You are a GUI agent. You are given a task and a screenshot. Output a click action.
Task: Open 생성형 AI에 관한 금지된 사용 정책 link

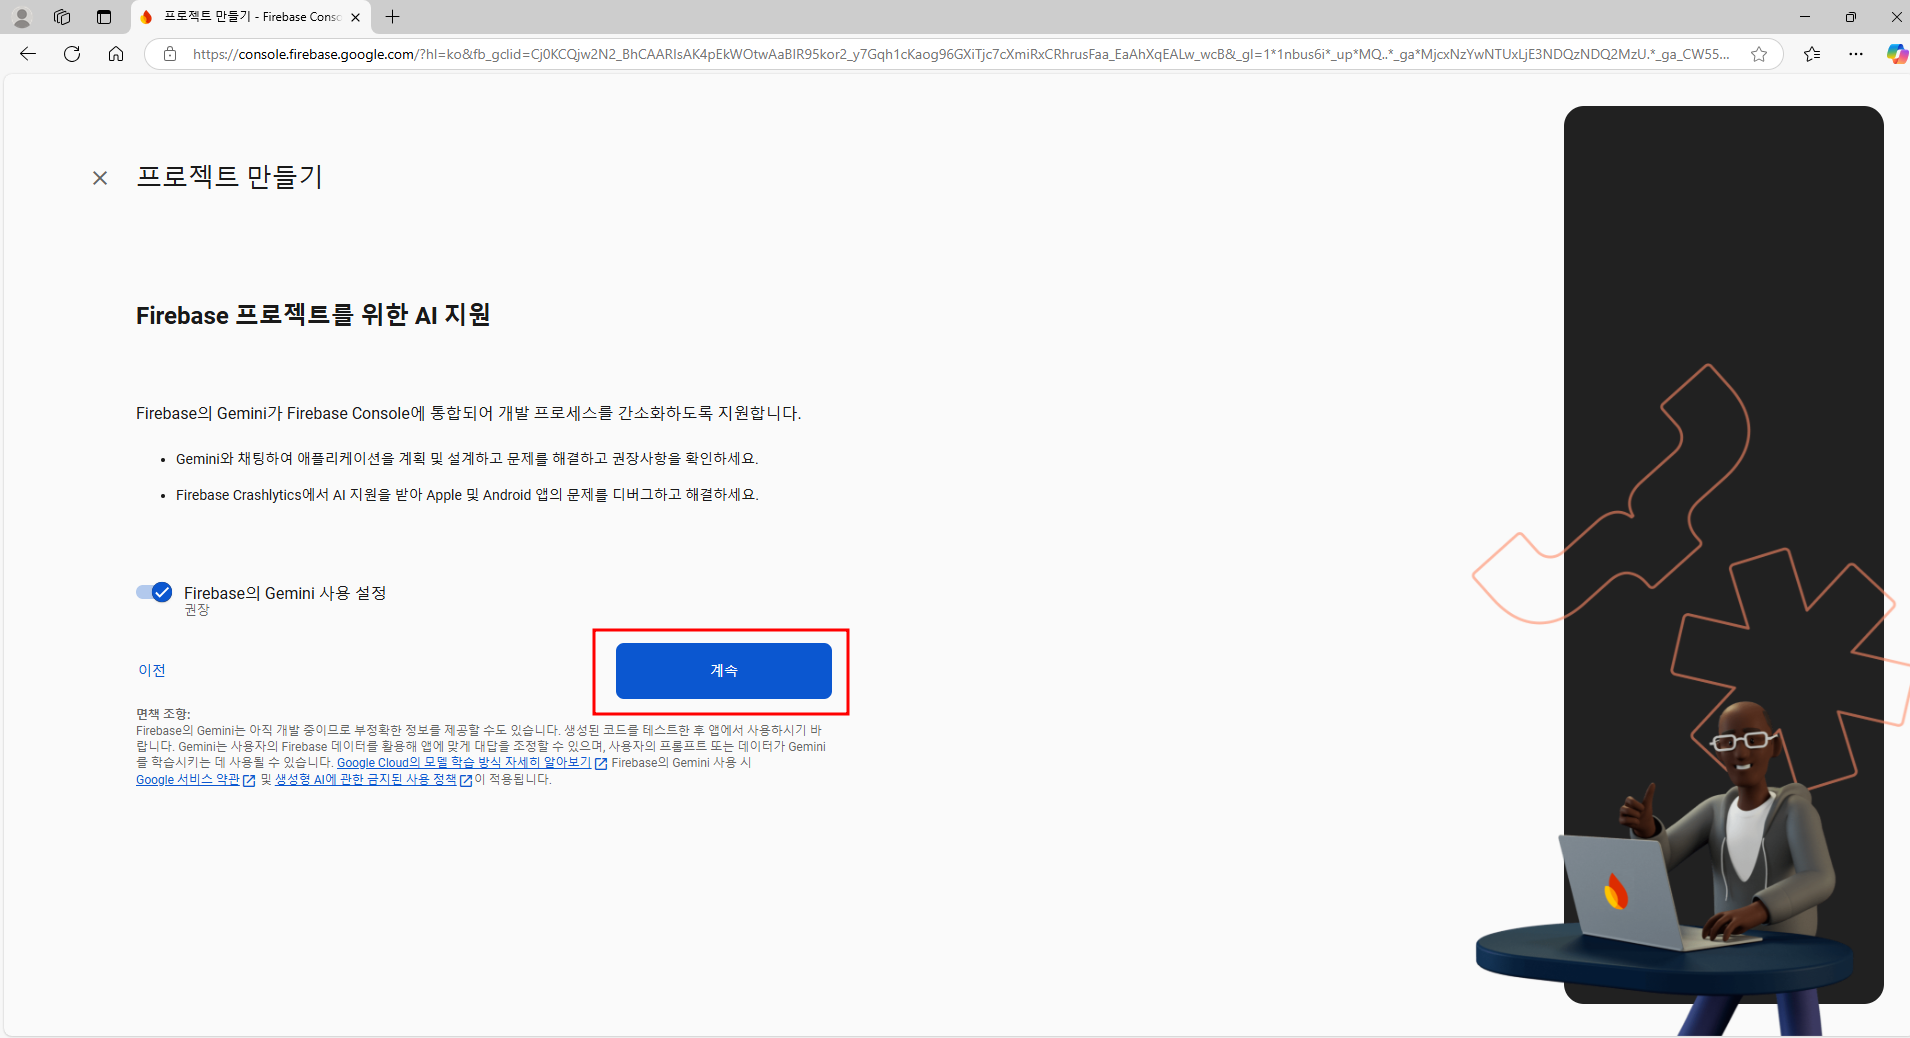tap(366, 780)
